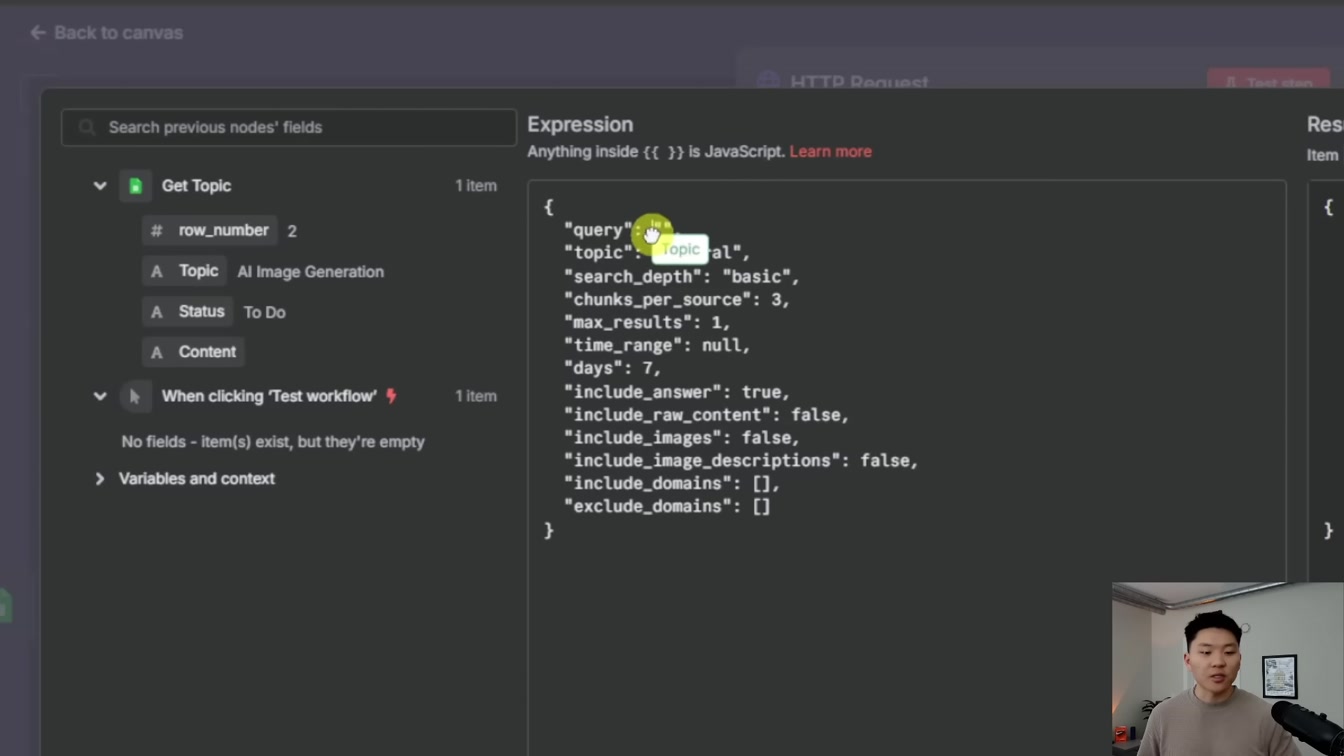Screen dimensions: 1344x756
Task: Collapse the When clicking 'Test workflow' section
Action: (x=100, y=396)
